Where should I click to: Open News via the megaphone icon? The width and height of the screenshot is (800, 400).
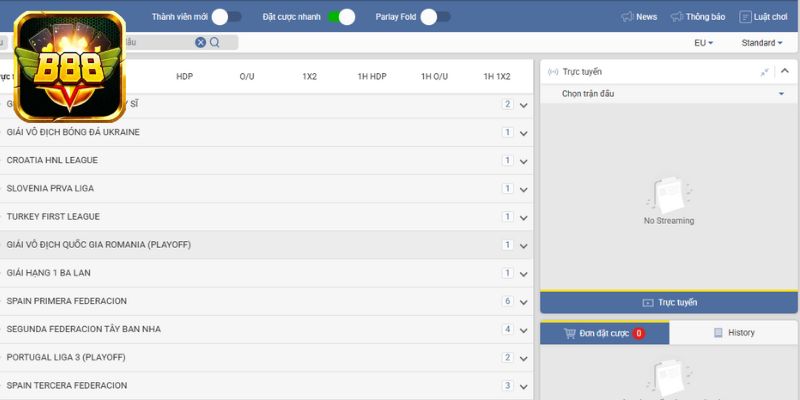(x=627, y=17)
